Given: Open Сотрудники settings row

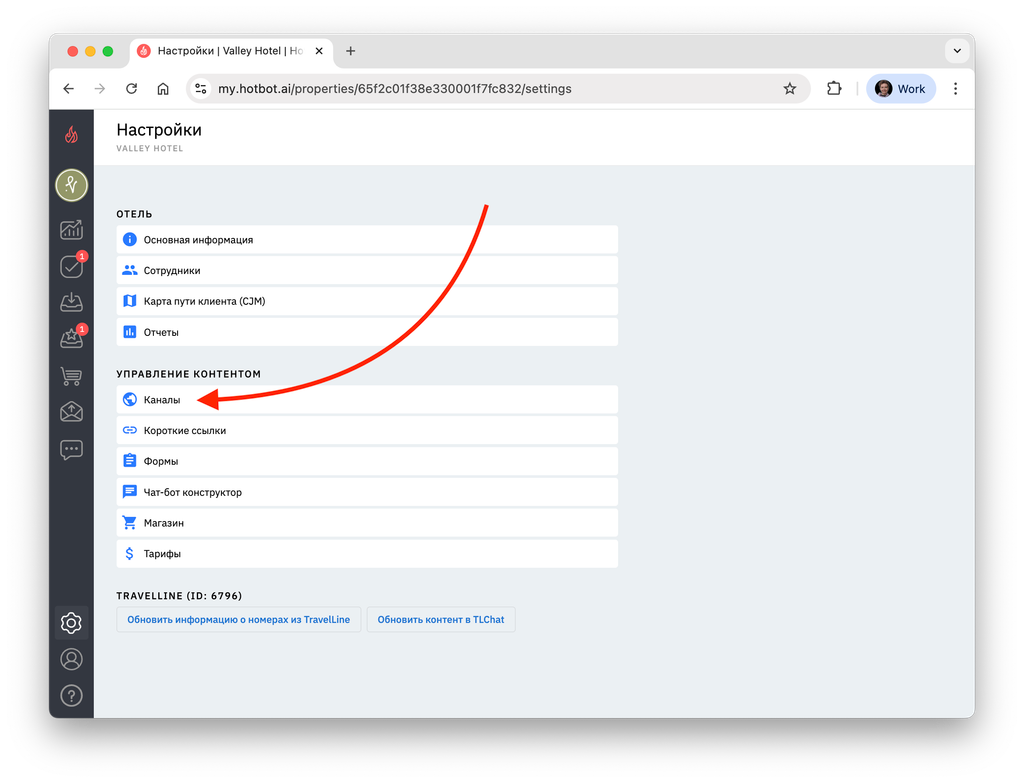Looking at the screenshot, I should [367, 270].
